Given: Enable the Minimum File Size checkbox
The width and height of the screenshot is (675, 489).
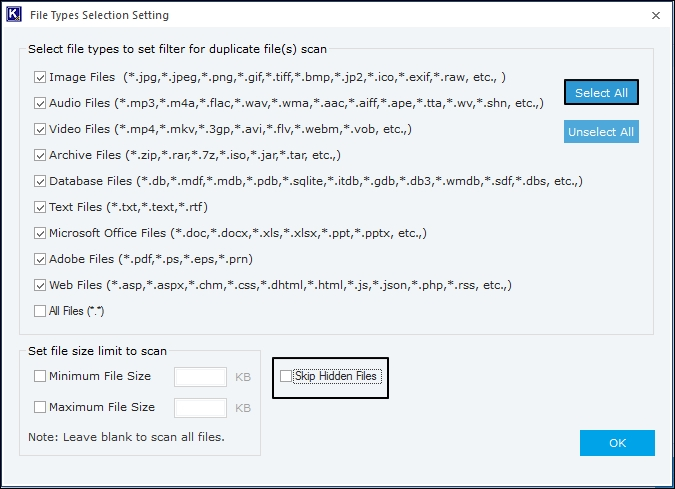Looking at the screenshot, I should click(x=40, y=376).
